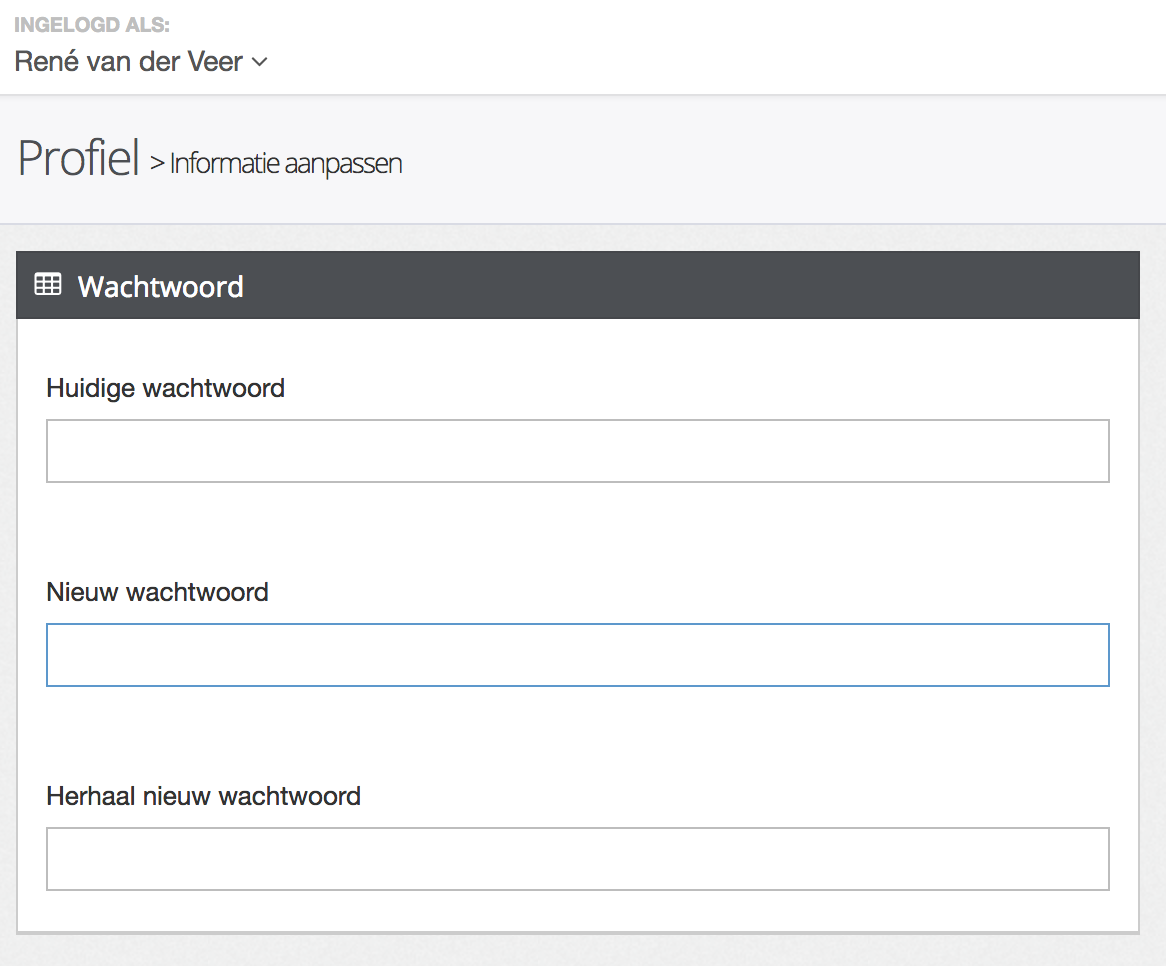Focus the Huidige wachtwoord input field
1166x966 pixels.
pyautogui.click(x=578, y=450)
